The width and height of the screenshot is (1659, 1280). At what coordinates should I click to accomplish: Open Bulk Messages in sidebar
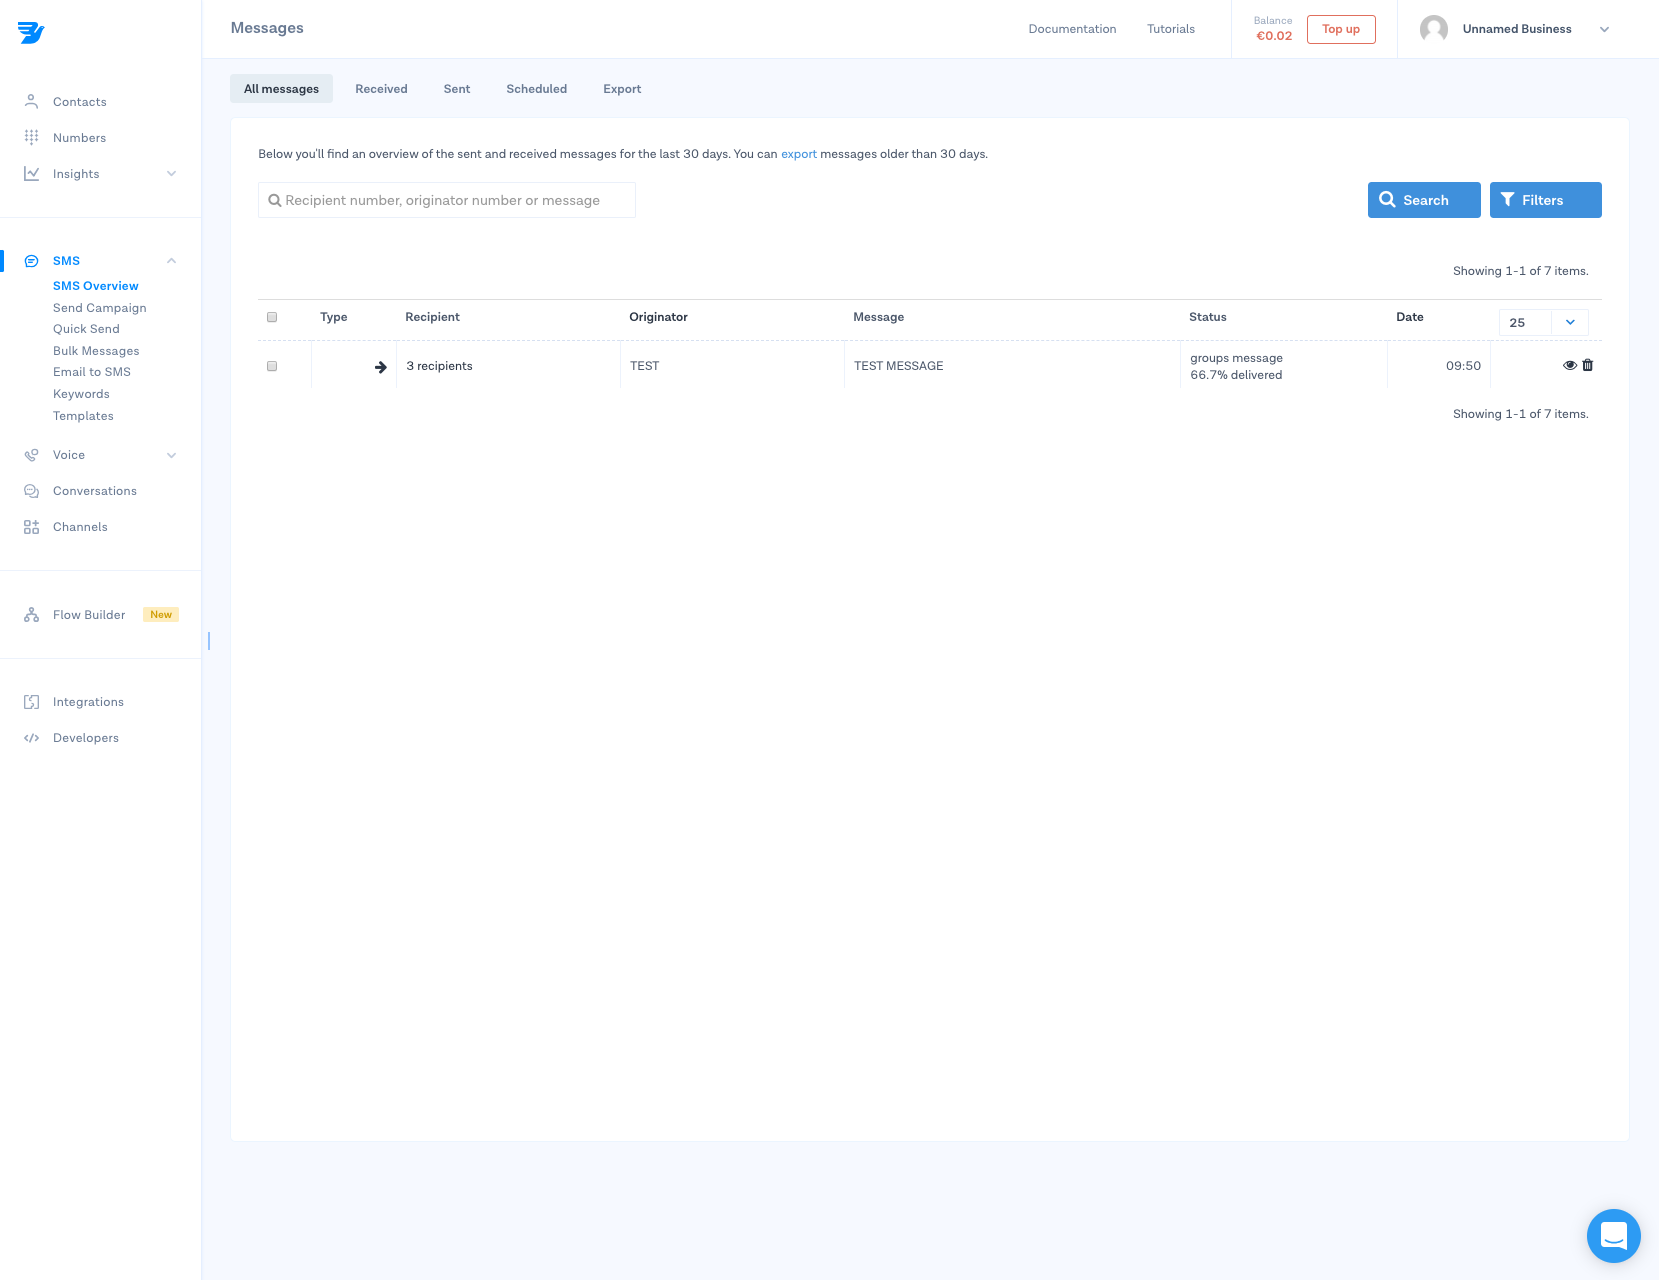click(96, 351)
